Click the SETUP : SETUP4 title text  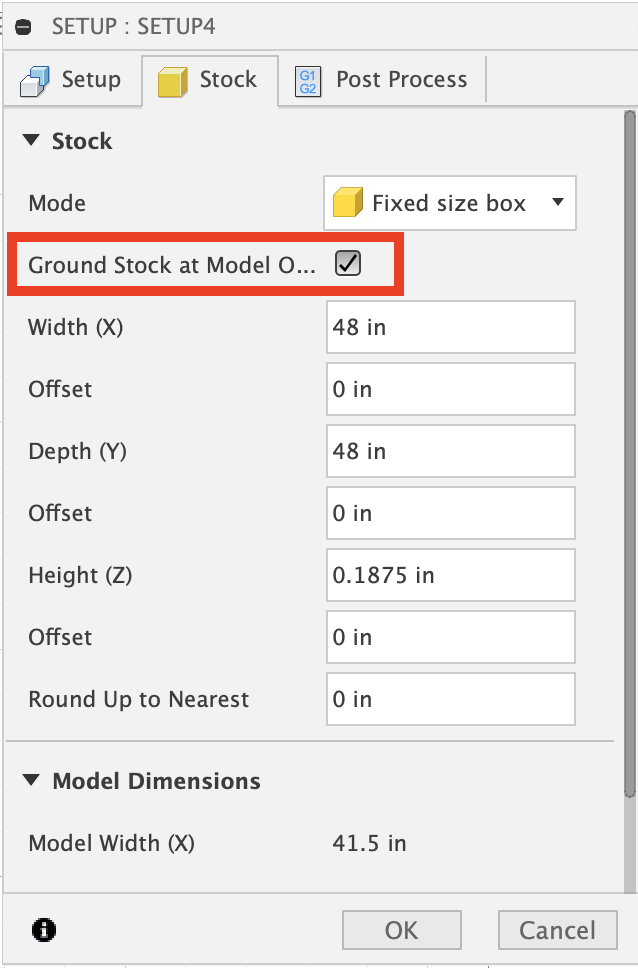click(x=133, y=27)
